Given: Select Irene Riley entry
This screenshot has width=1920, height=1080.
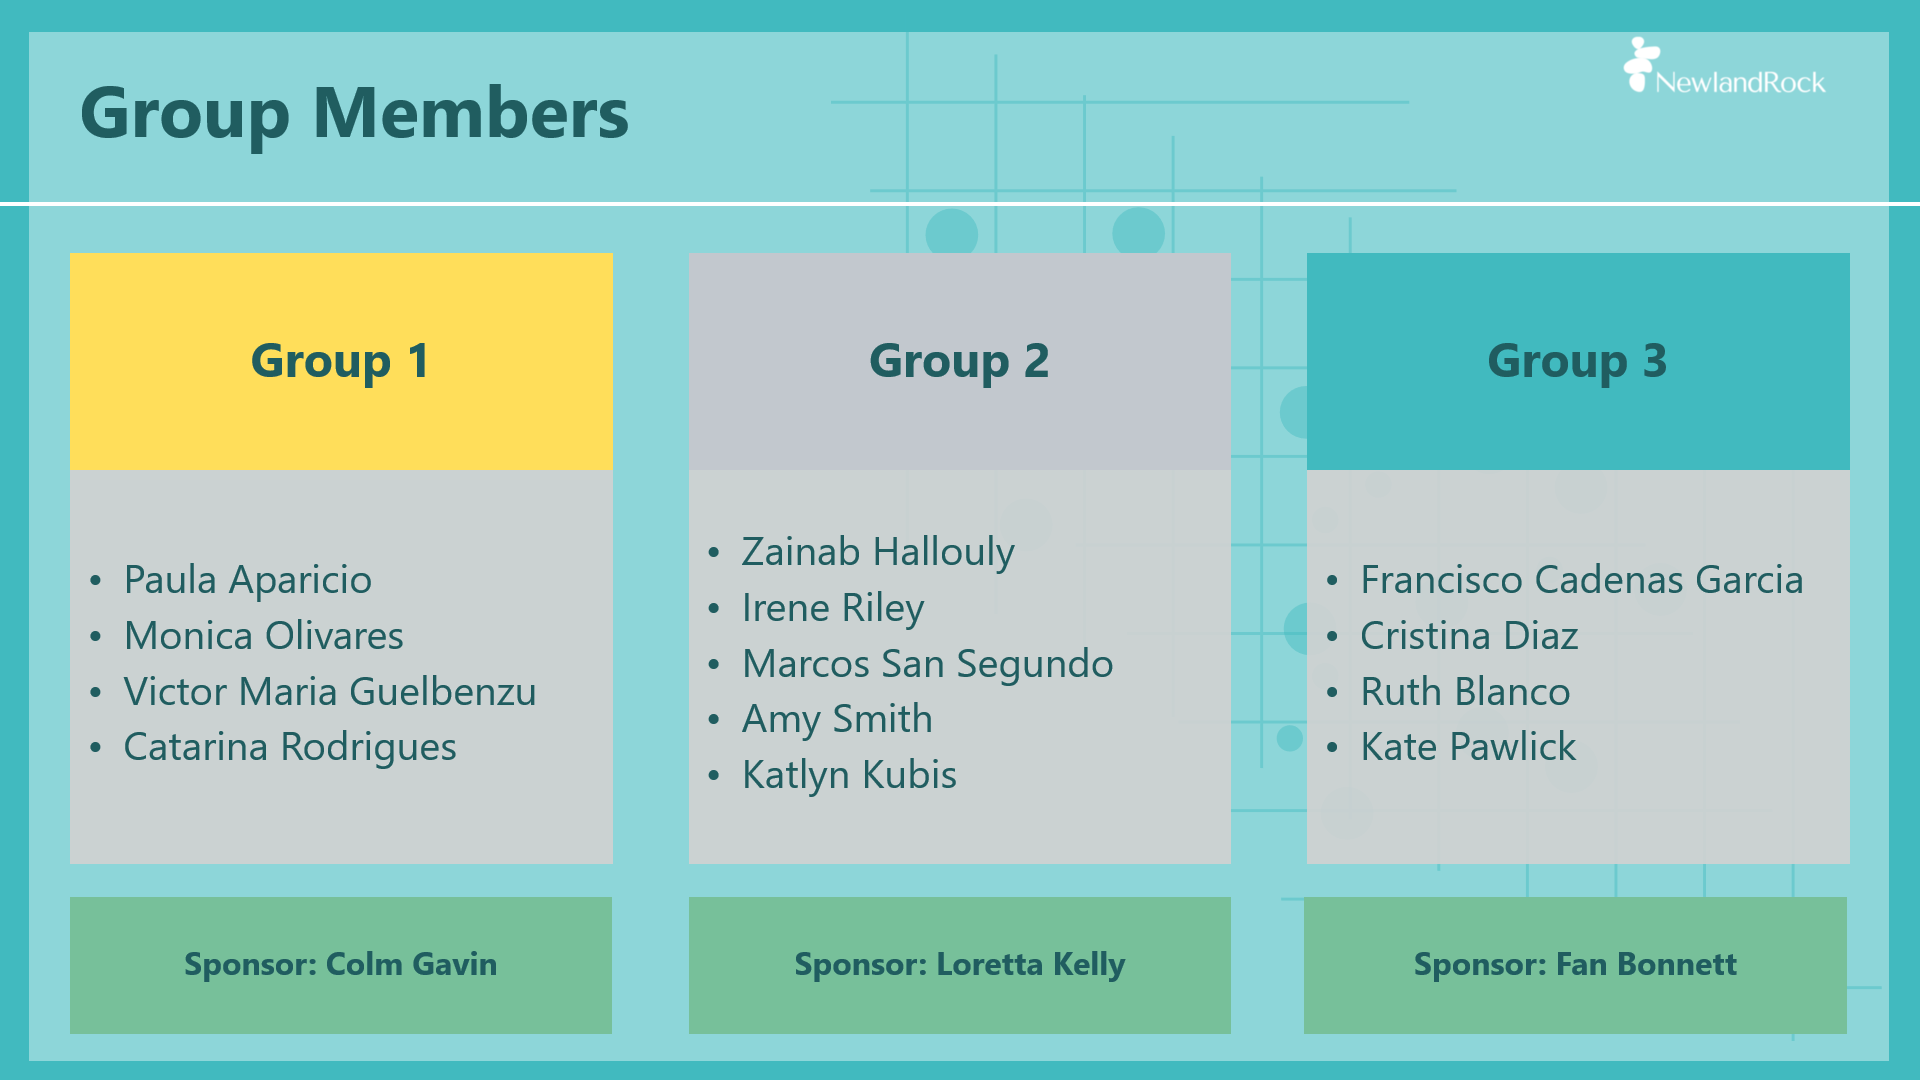Looking at the screenshot, I should [x=833, y=608].
